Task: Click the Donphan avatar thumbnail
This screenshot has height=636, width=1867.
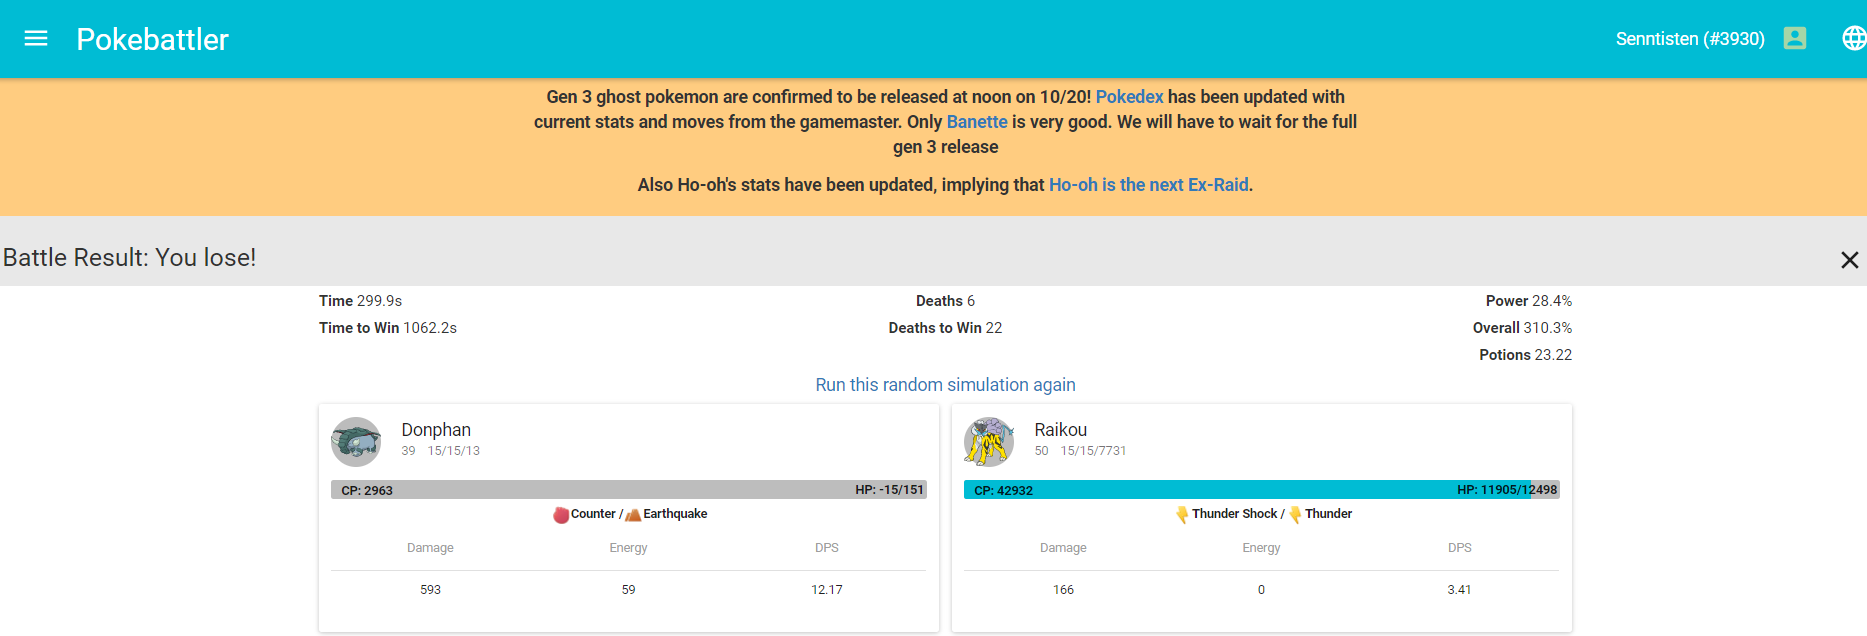Action: (356, 442)
